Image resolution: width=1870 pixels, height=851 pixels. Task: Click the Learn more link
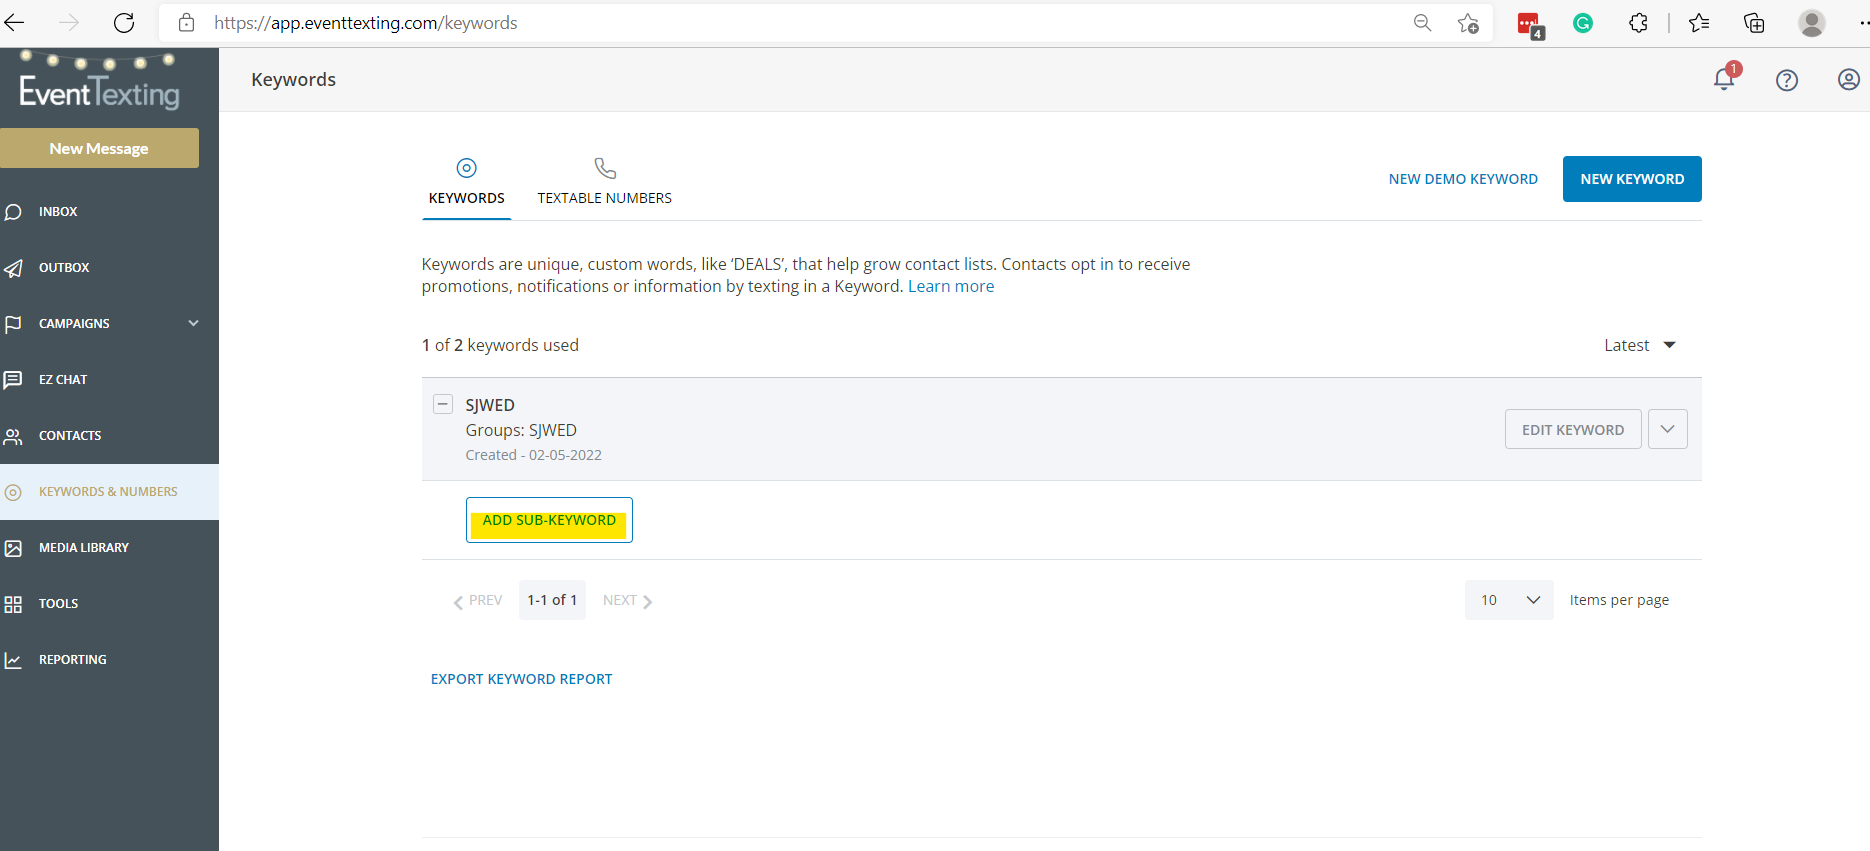coord(951,286)
